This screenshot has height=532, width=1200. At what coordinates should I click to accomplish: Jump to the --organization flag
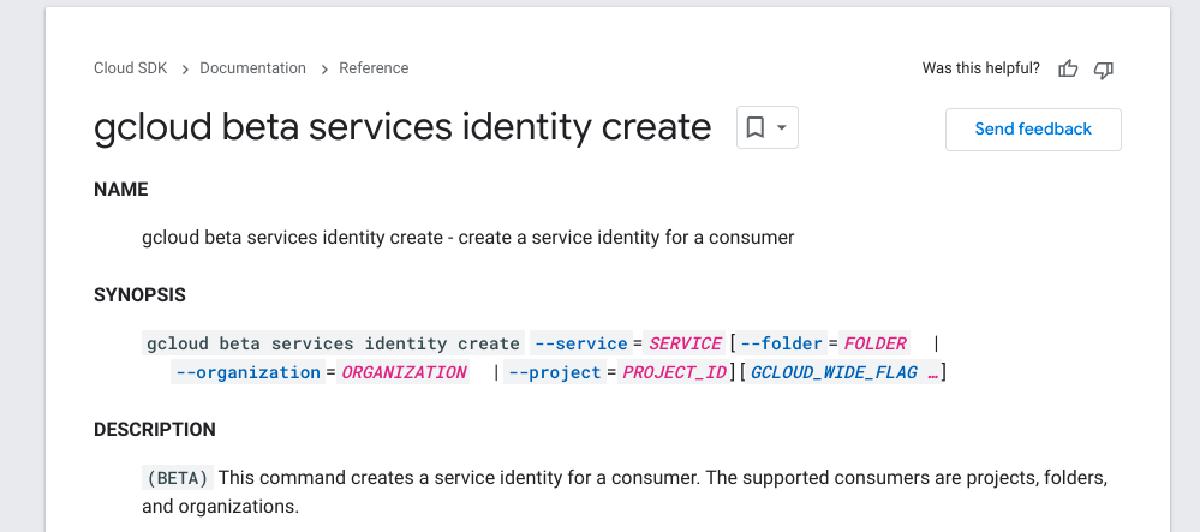[x=247, y=372]
